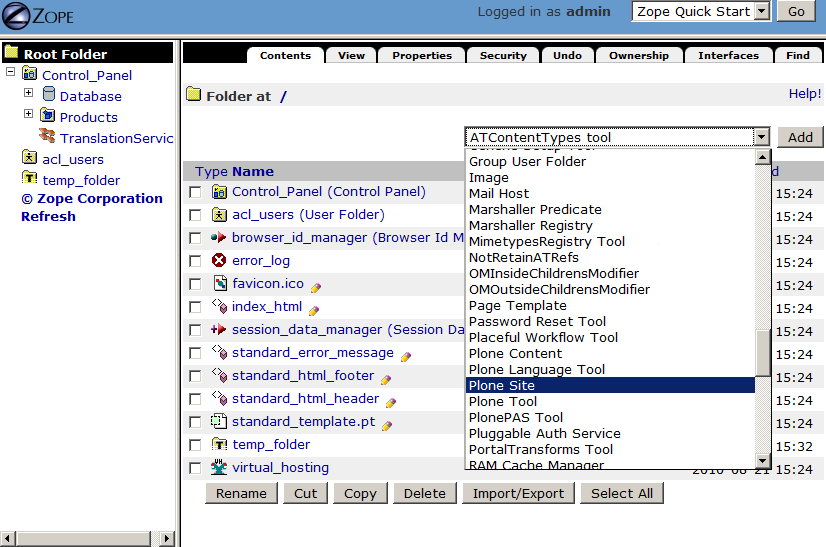Check the index_html checkbox
Viewport: 826px width, 547px height.
tap(195, 307)
